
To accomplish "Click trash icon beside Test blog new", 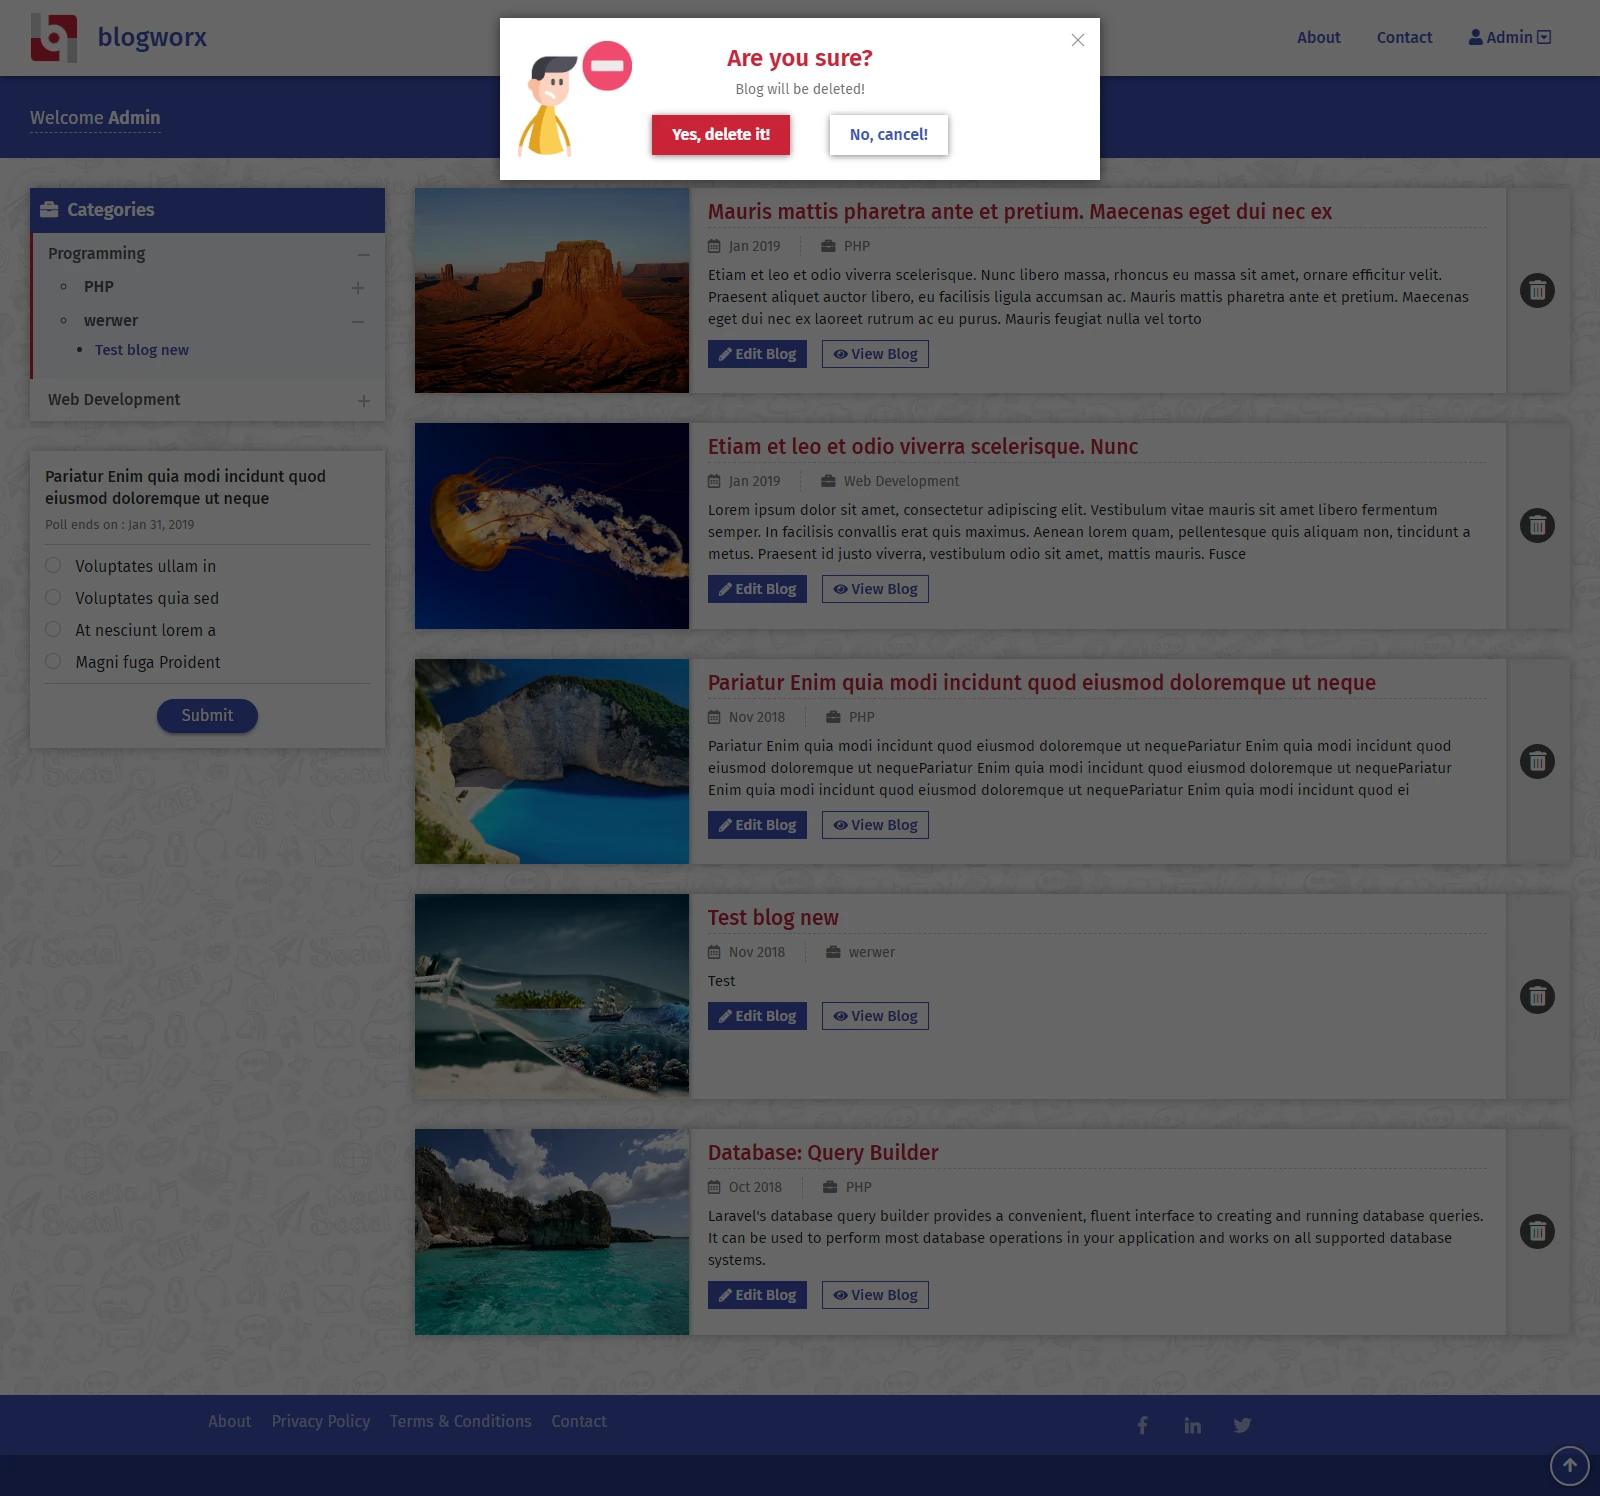I will pos(1537,996).
